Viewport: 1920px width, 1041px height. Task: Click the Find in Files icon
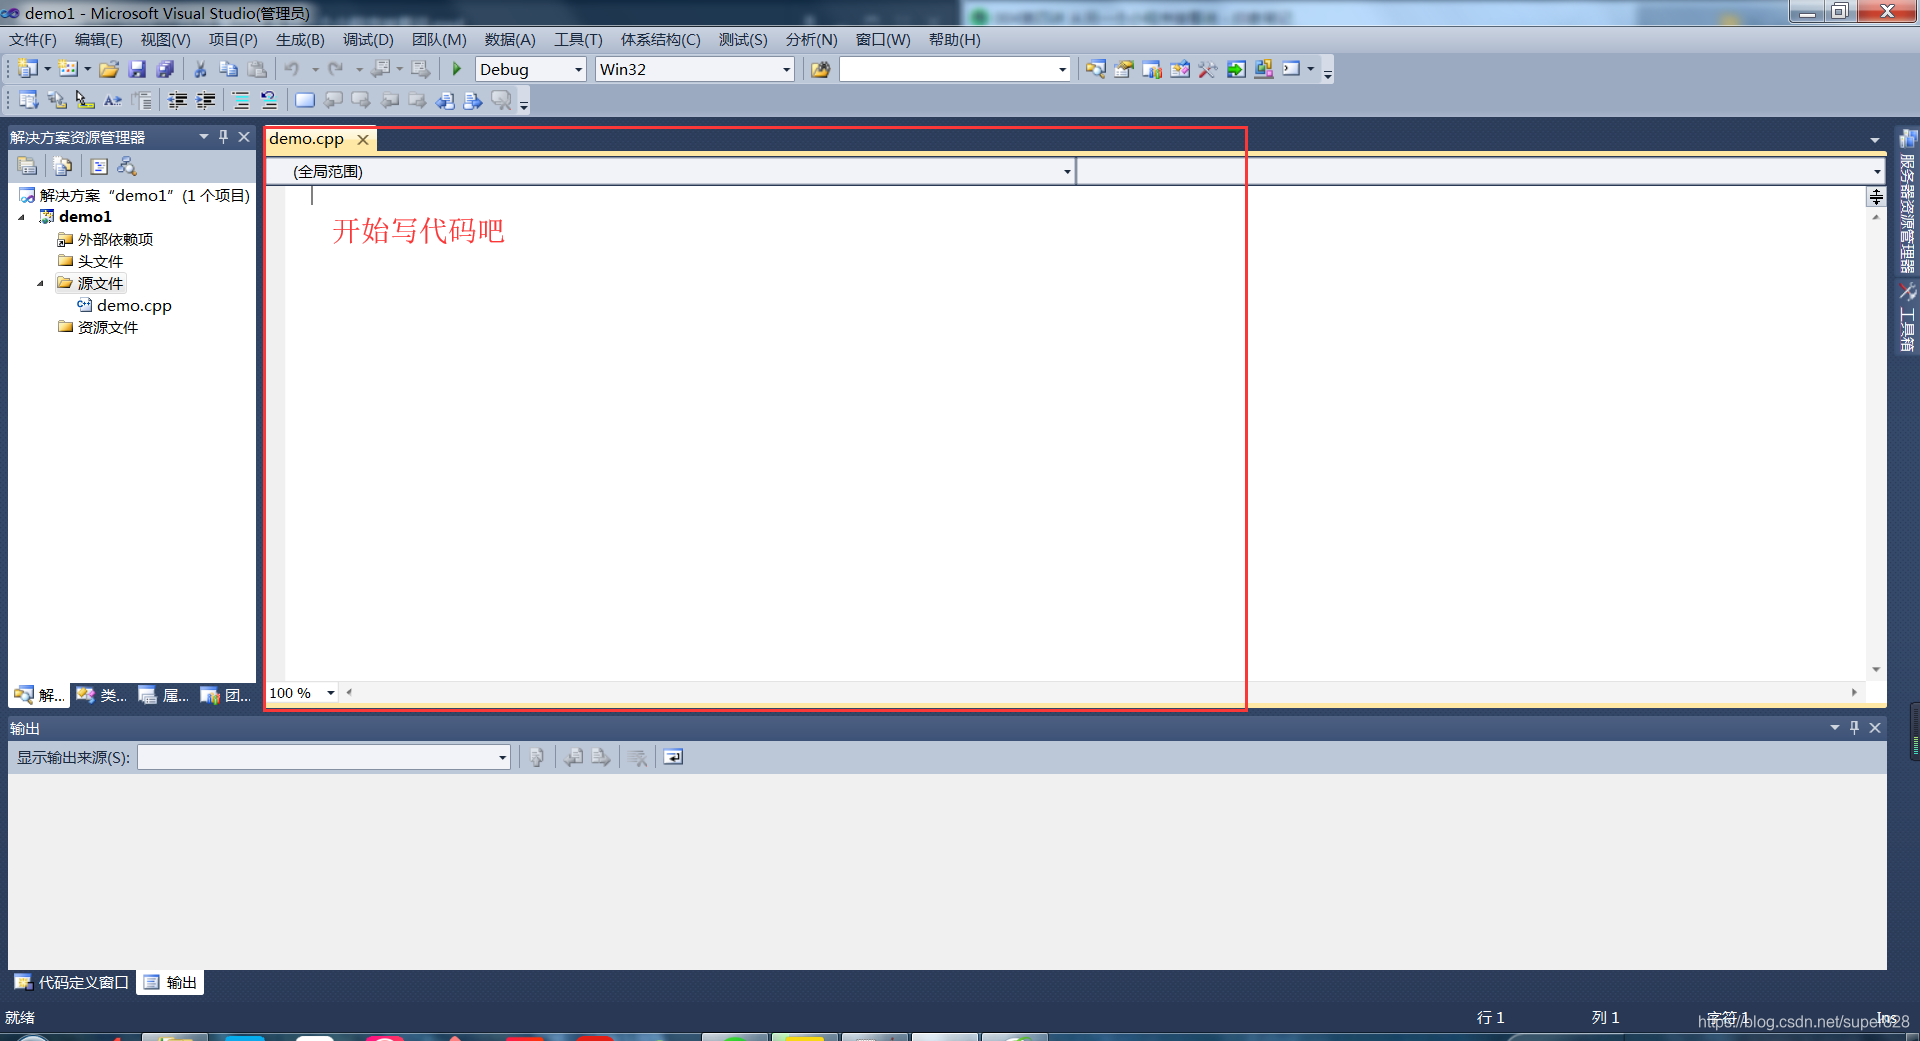pos(820,69)
